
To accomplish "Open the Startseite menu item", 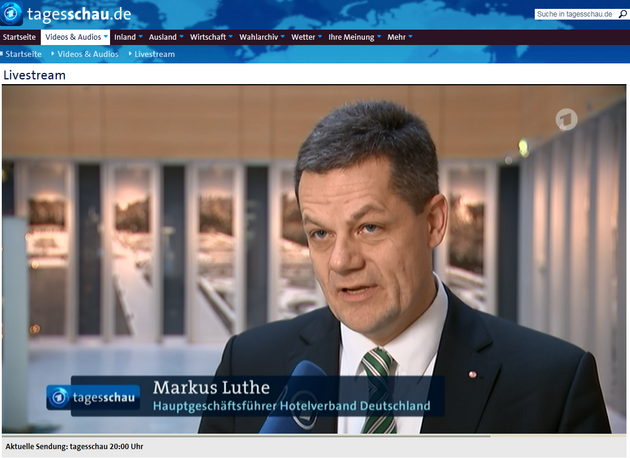I will 19,37.
